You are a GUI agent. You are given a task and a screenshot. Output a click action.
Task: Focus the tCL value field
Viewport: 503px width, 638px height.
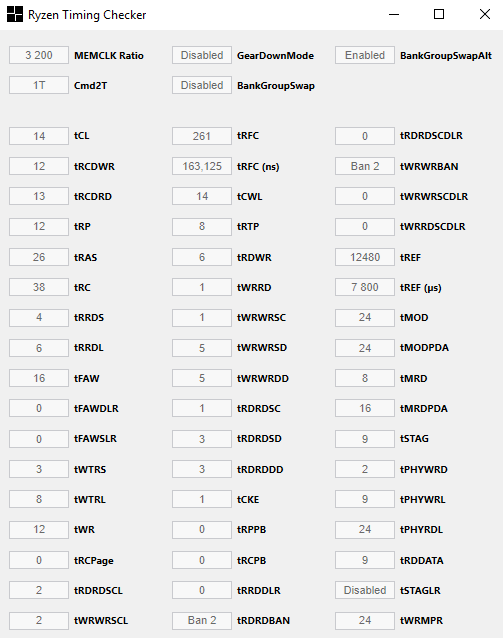(39, 136)
